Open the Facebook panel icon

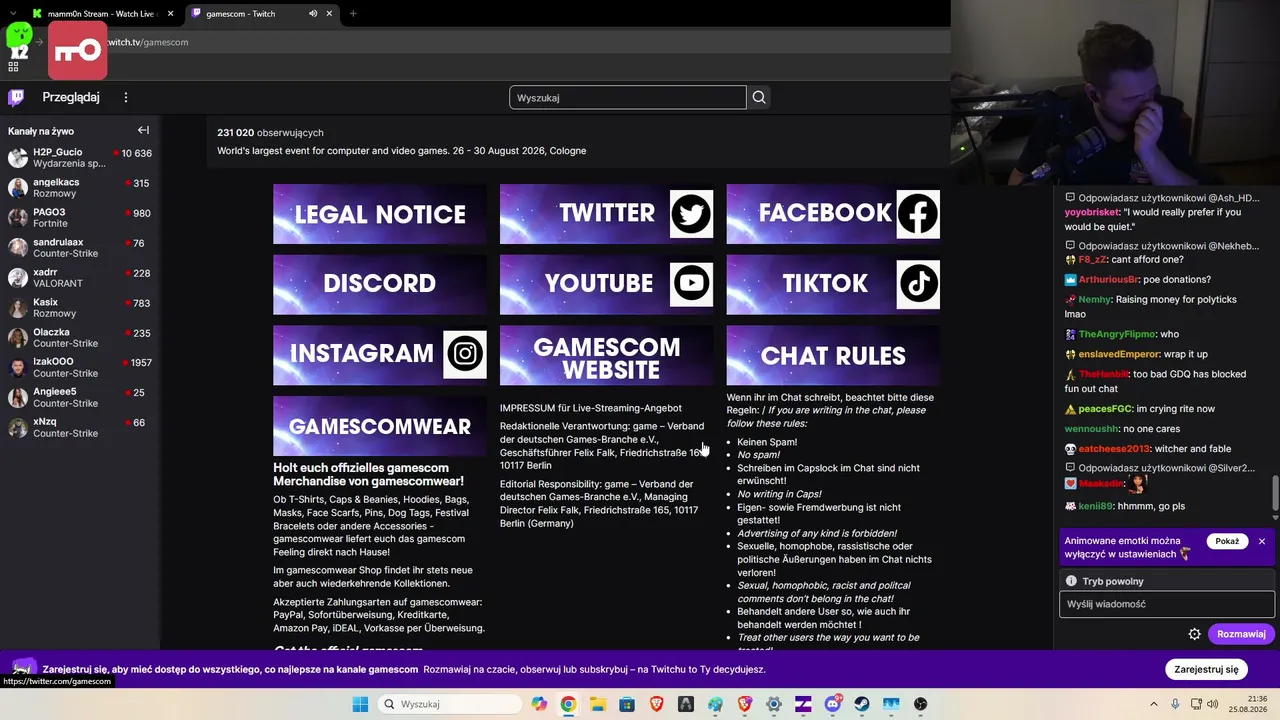[x=918, y=213]
